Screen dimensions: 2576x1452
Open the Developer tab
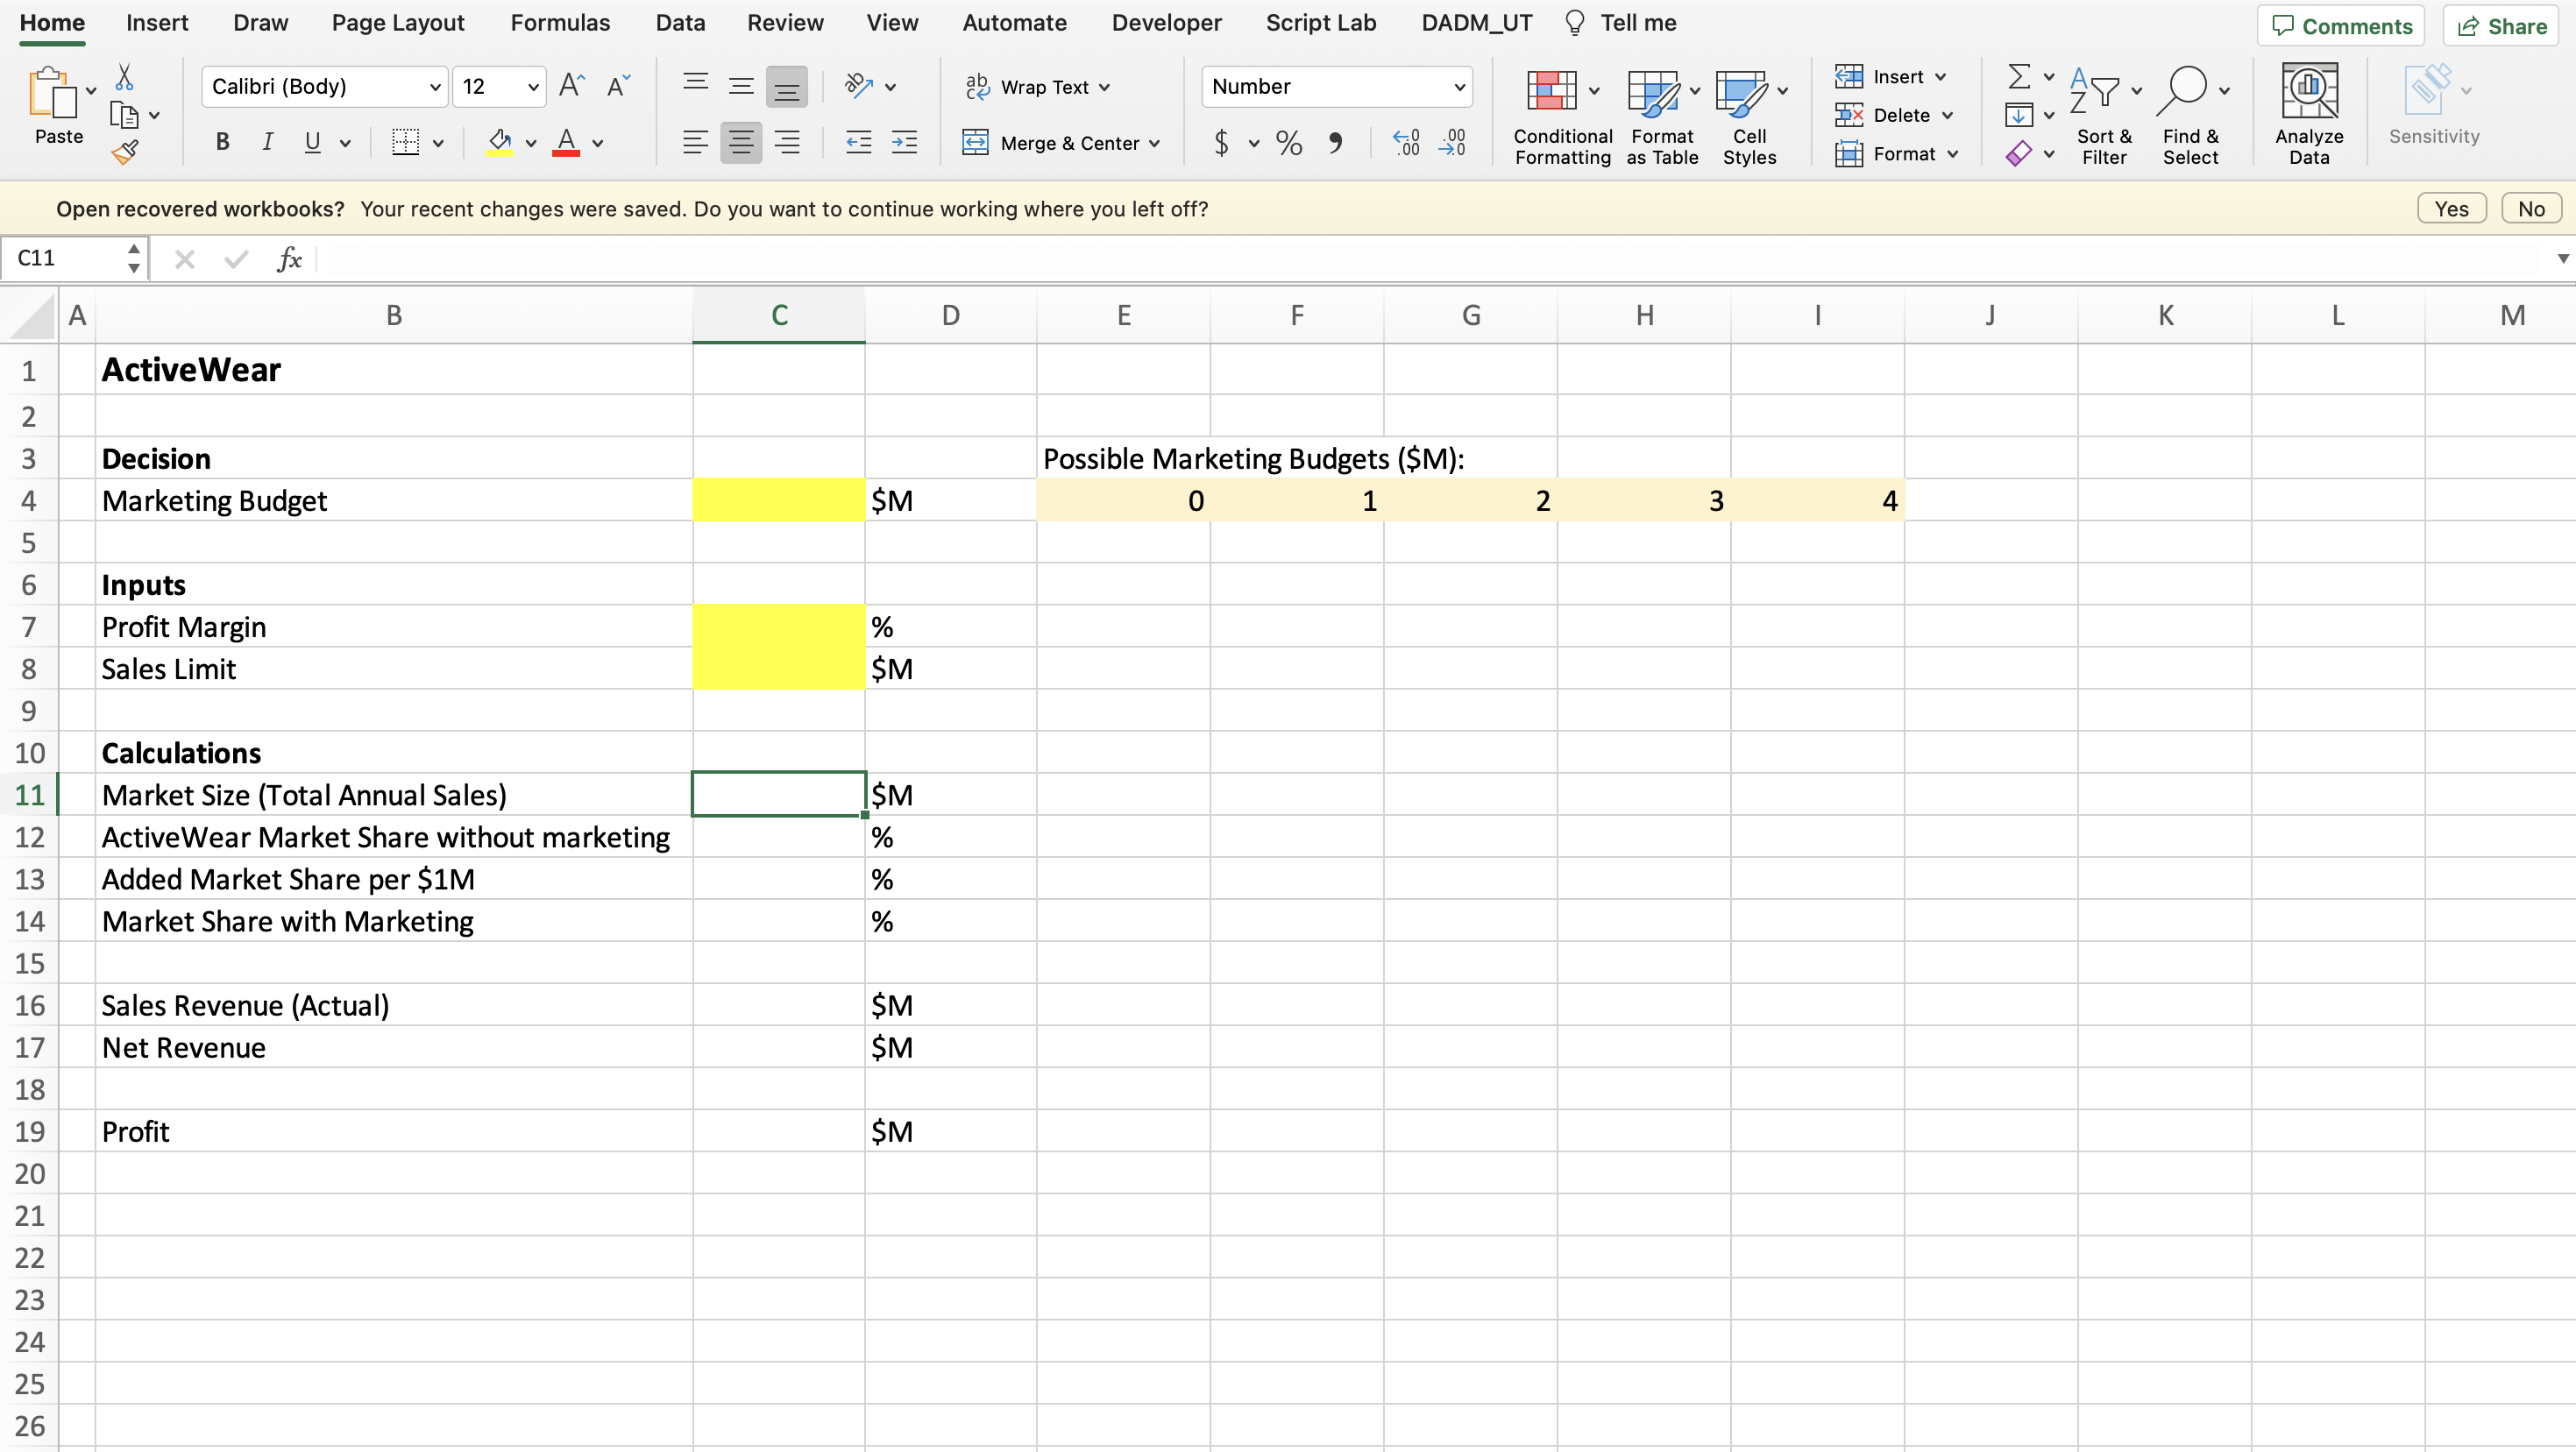coord(1166,22)
